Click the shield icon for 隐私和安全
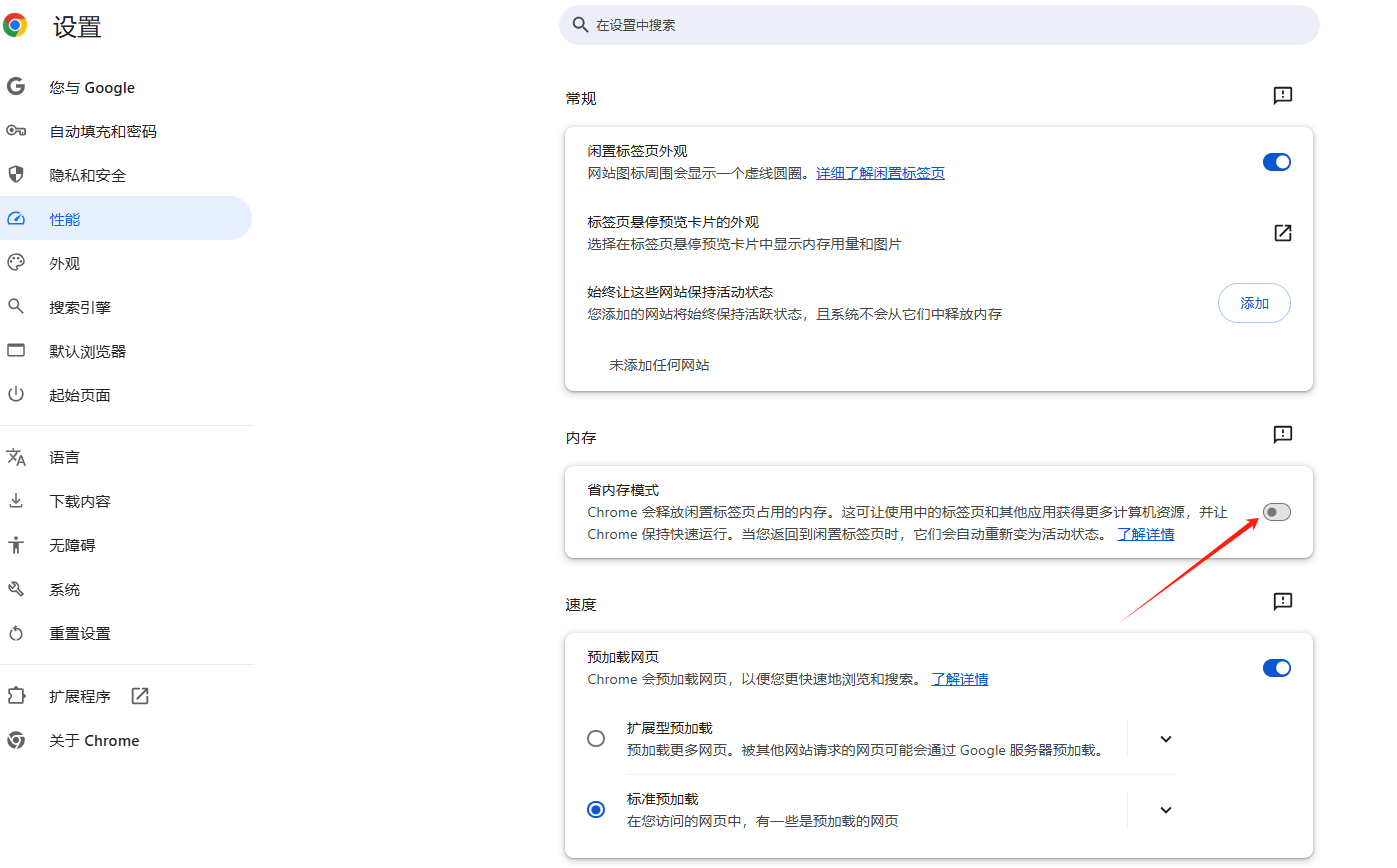The image size is (1397, 868). point(15,175)
